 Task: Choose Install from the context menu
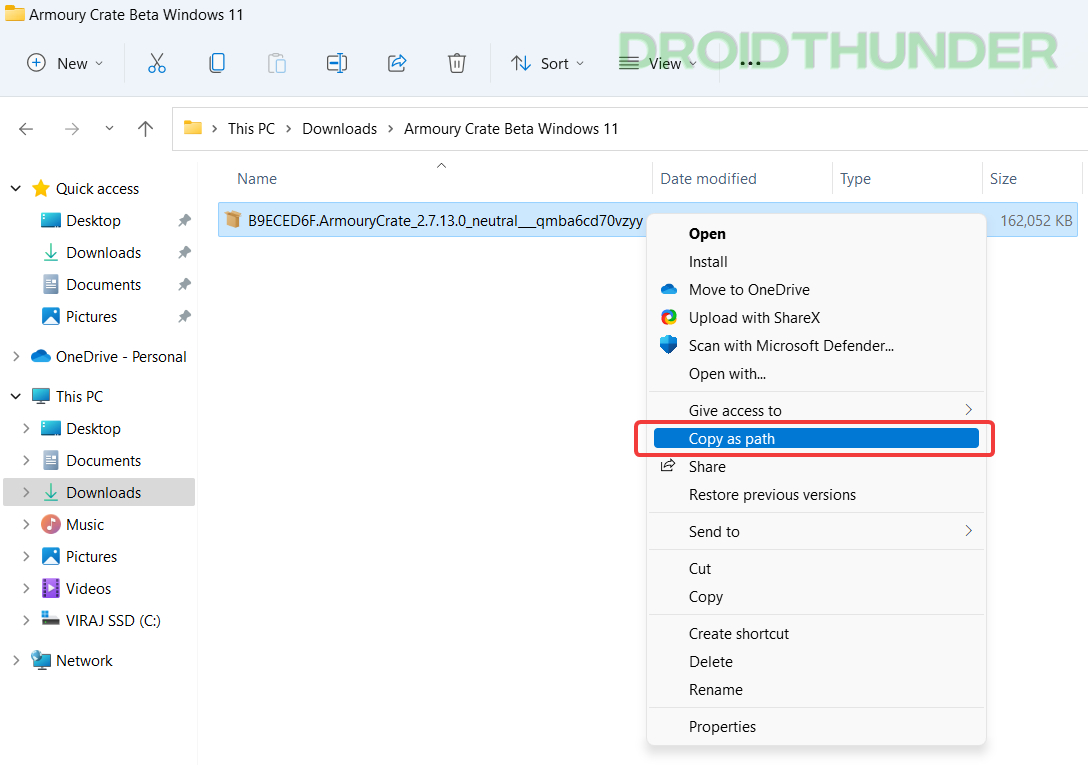tap(708, 262)
